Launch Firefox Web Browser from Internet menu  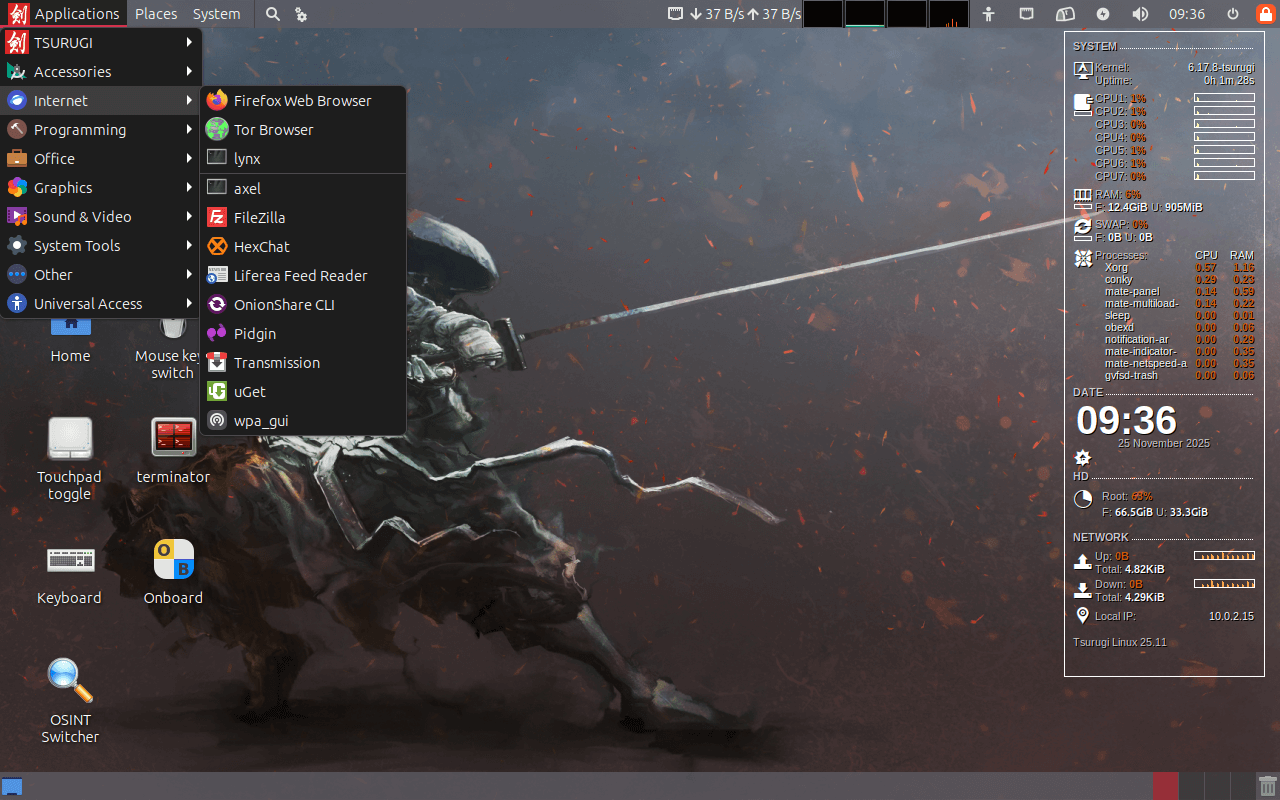(302, 101)
